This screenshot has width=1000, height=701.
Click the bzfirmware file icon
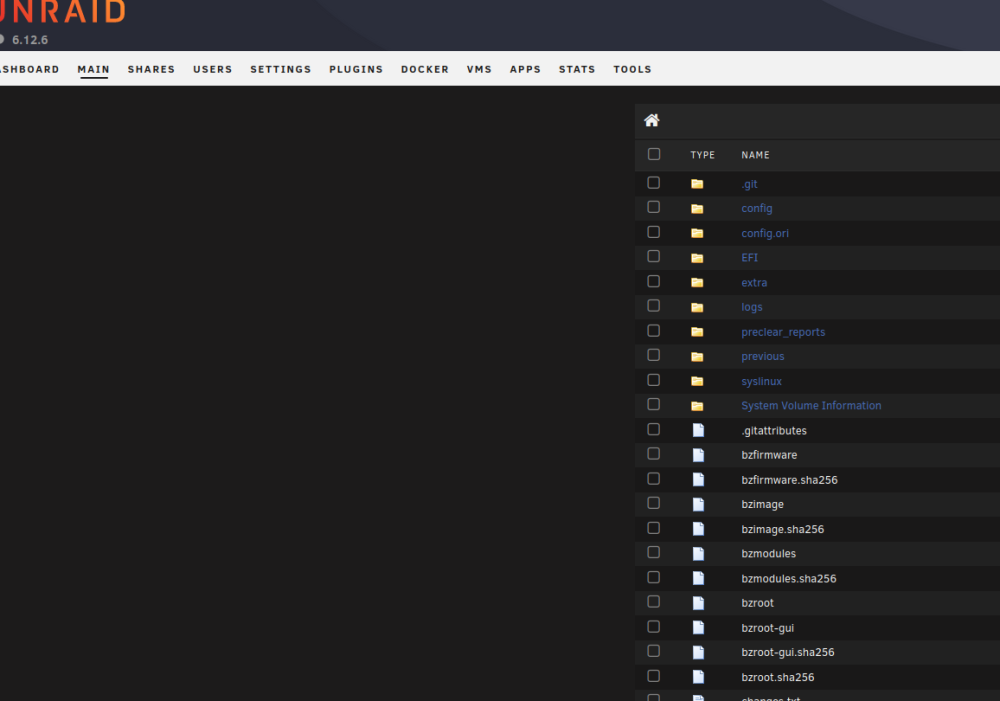[698, 455]
